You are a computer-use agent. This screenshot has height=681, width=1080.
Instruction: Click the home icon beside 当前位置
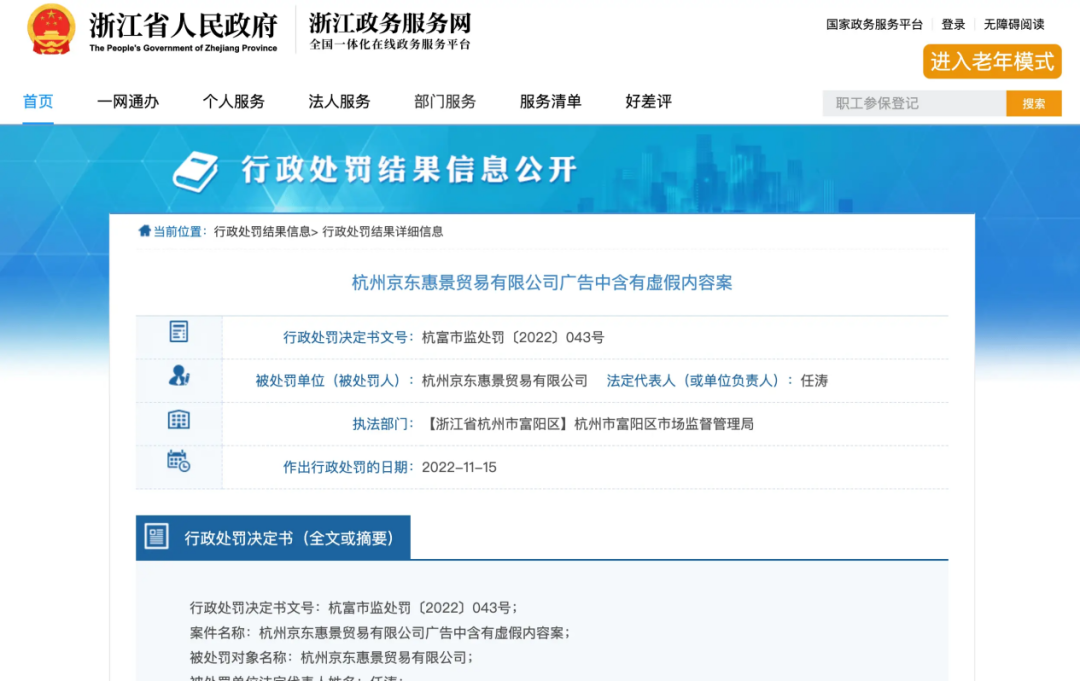(x=145, y=231)
